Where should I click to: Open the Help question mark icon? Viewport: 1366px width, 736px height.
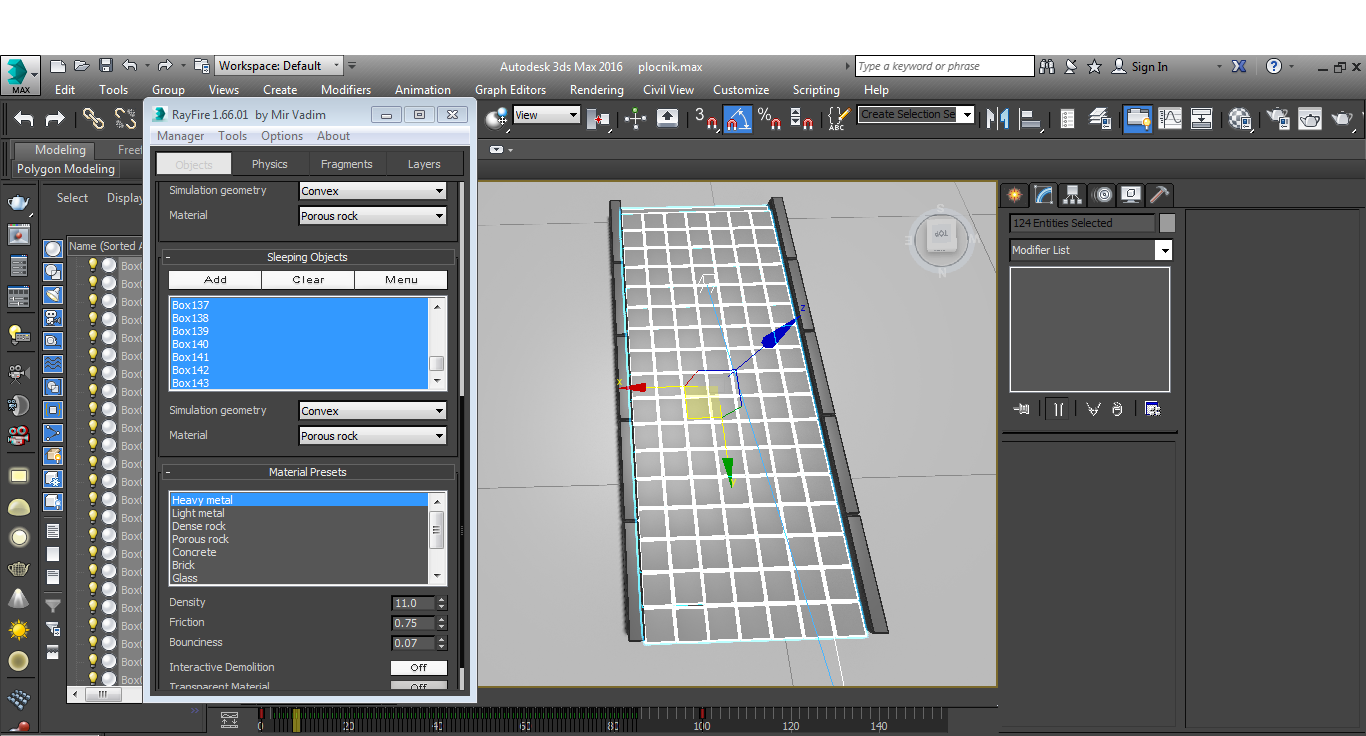click(1273, 66)
